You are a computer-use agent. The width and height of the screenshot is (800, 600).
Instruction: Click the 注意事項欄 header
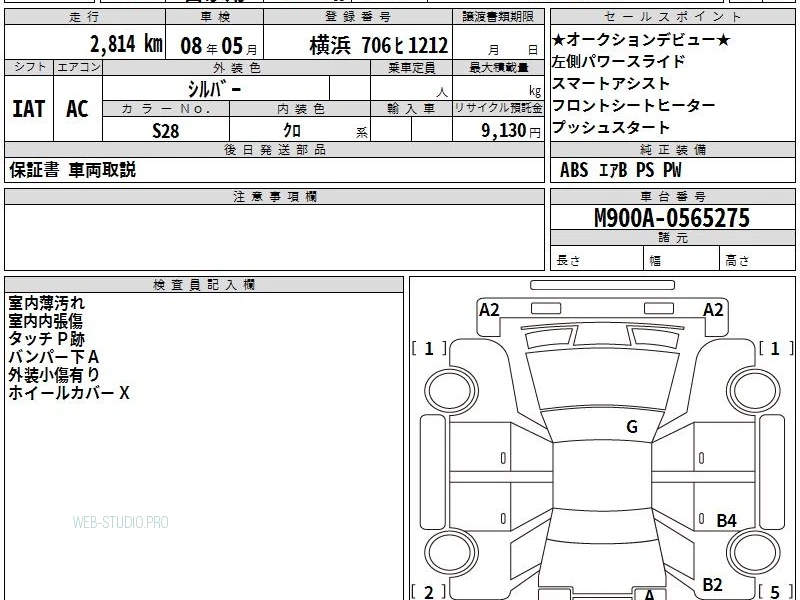pos(274,197)
